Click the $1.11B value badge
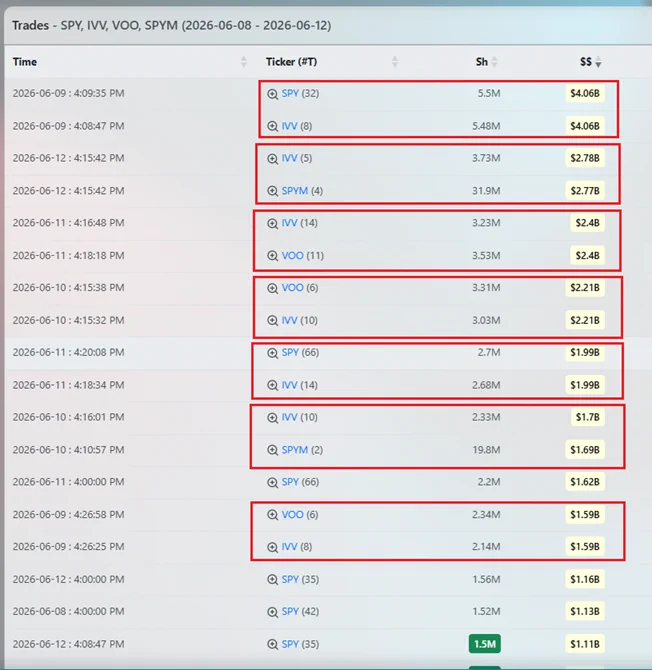The image size is (652, 670). pyautogui.click(x=585, y=644)
